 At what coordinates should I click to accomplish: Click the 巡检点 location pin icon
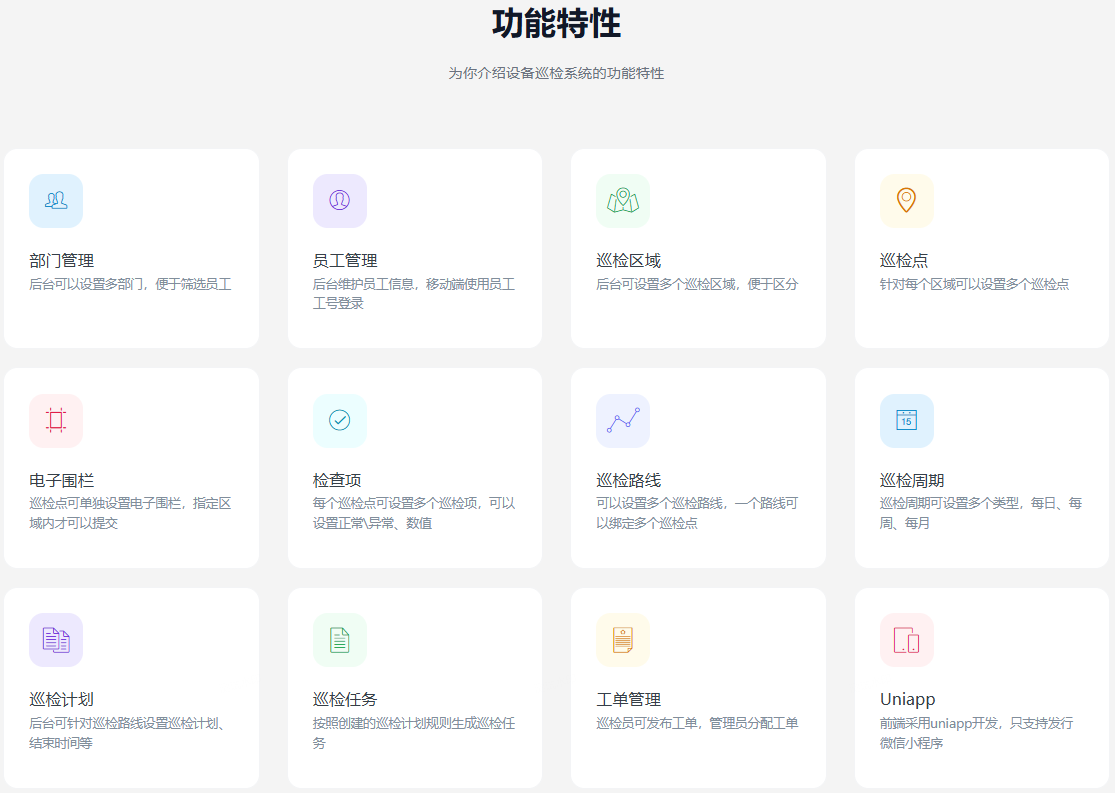(906, 201)
